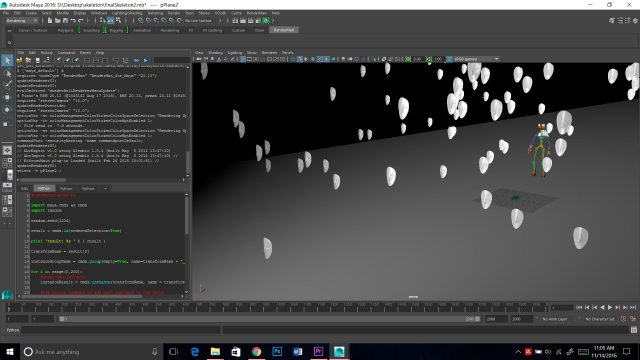
Task: Add a new tab in Script Editor
Action: [x=105, y=189]
